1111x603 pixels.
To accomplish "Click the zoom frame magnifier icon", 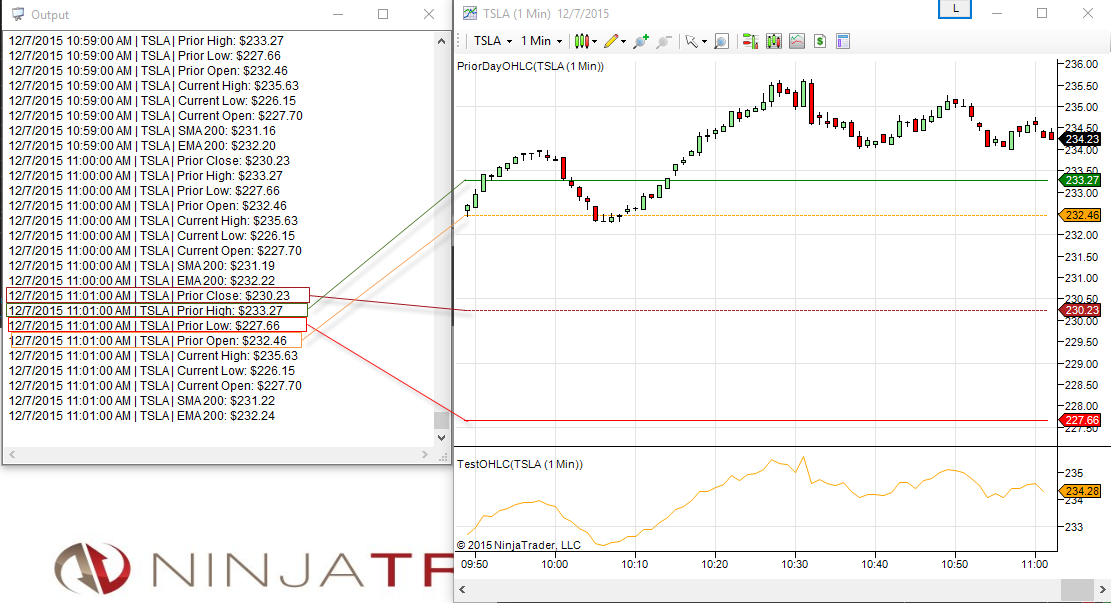I will (721, 41).
